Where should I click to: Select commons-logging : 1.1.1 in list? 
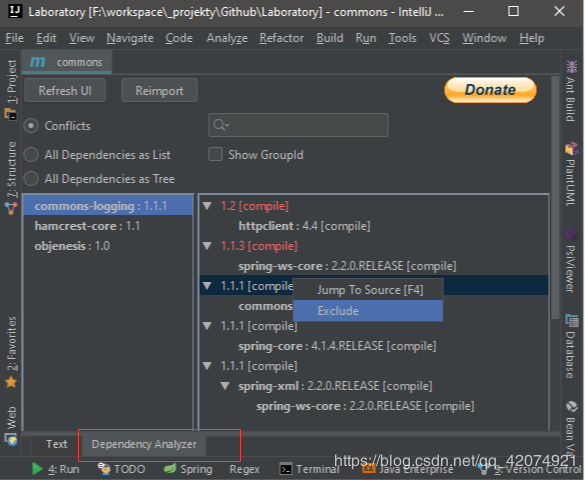[x=108, y=206]
